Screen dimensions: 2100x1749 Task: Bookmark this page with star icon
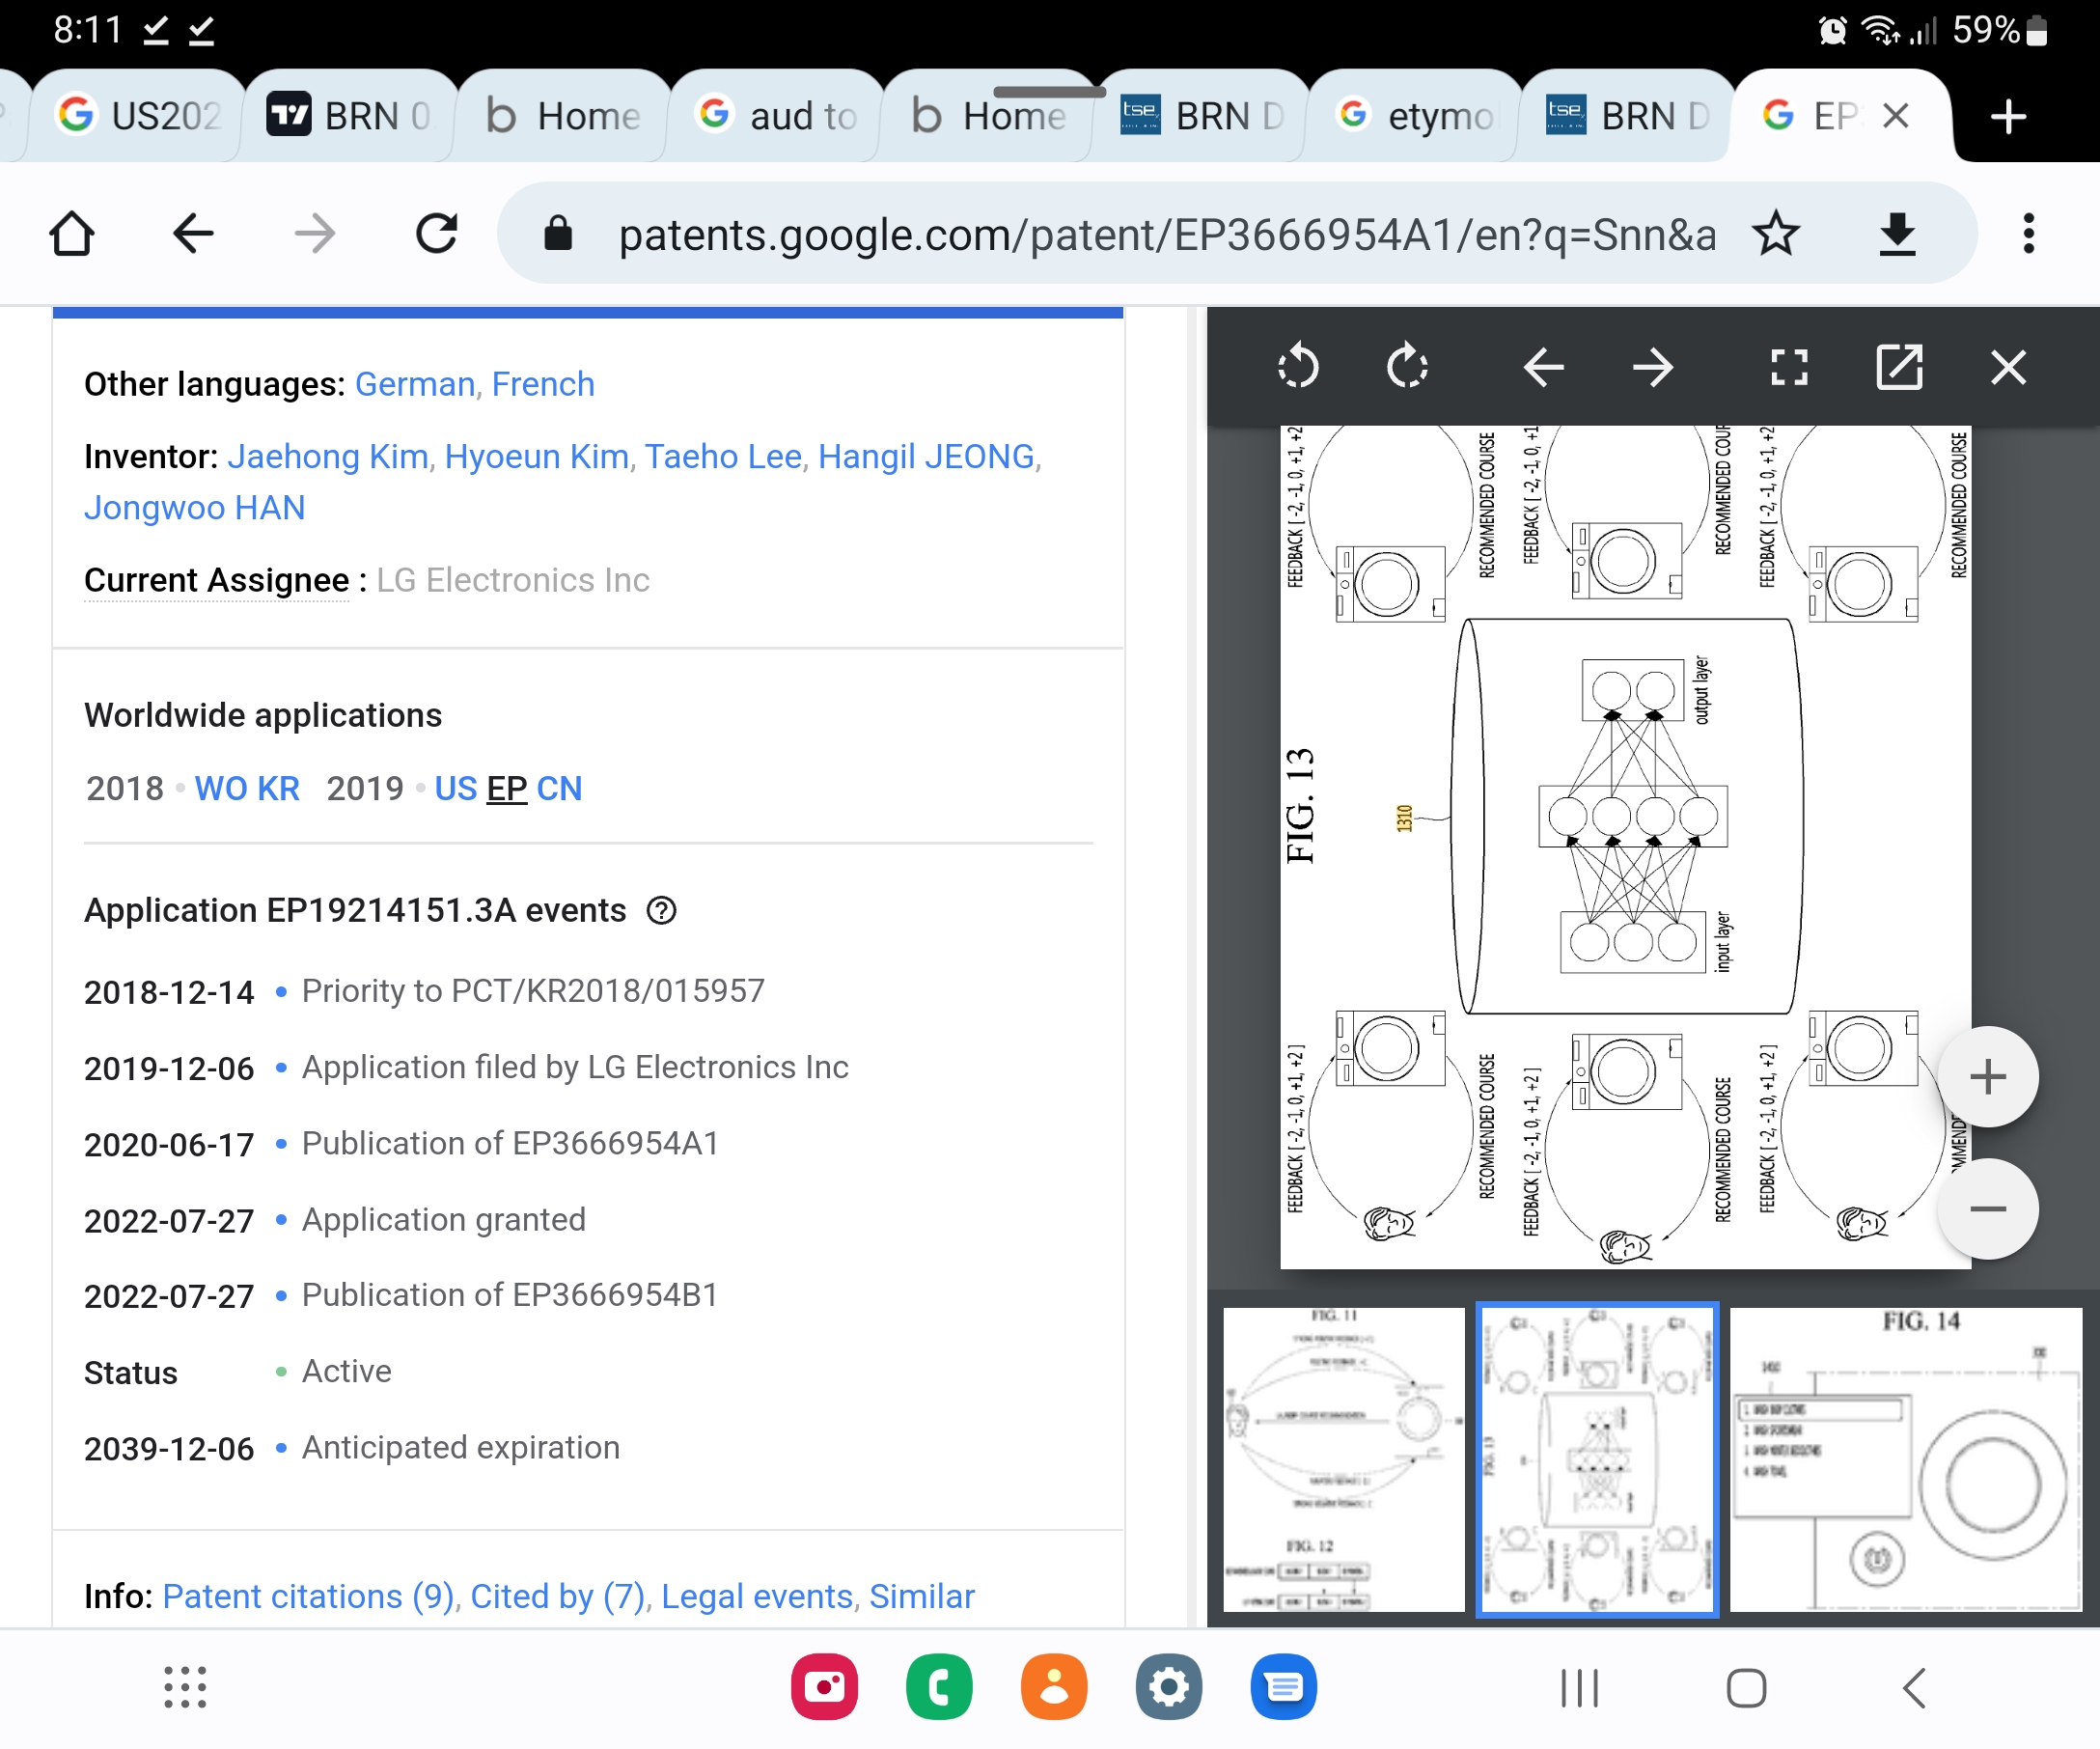[x=1776, y=234]
